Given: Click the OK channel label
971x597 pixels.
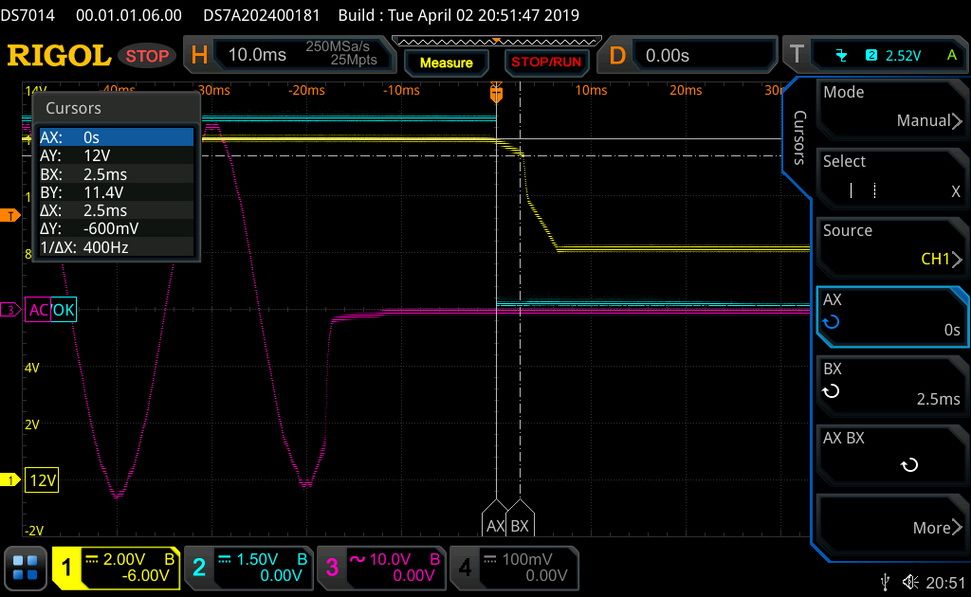Looking at the screenshot, I should [x=63, y=310].
